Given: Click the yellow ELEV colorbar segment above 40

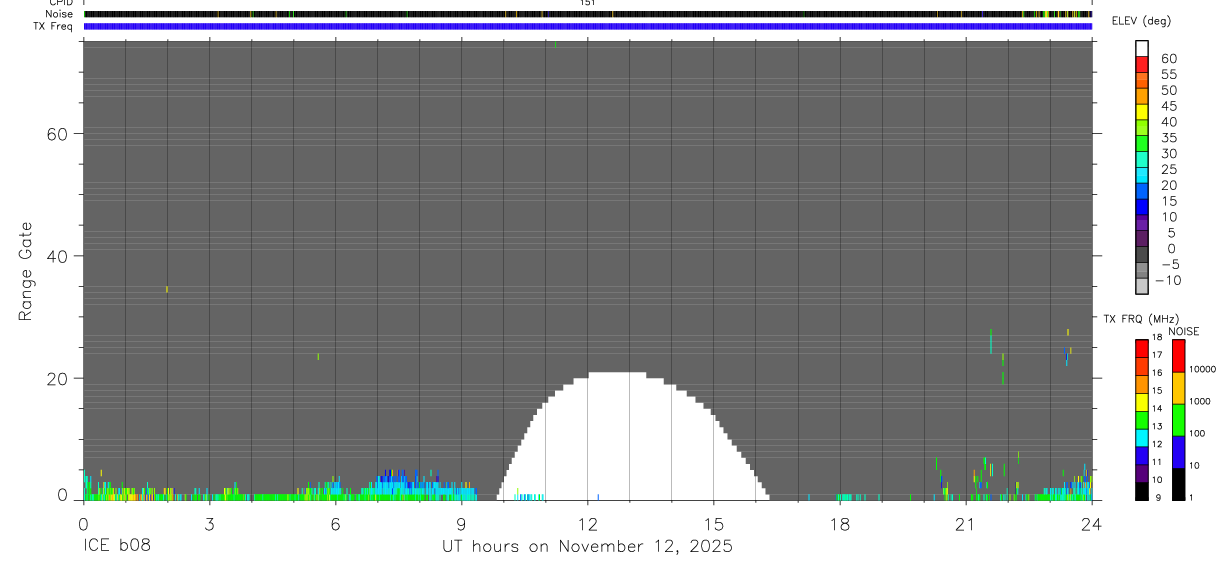Looking at the screenshot, I should coord(1142,112).
